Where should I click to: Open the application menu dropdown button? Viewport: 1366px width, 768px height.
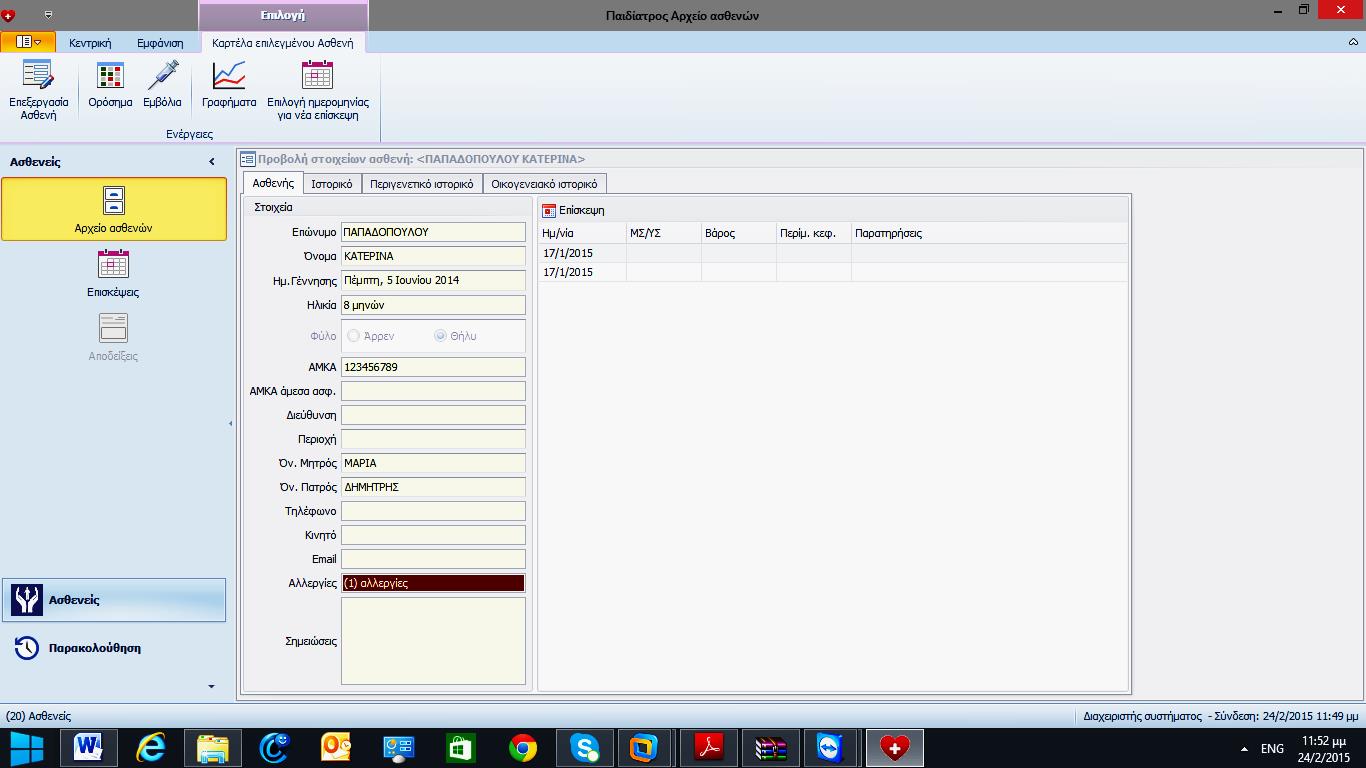[27, 42]
